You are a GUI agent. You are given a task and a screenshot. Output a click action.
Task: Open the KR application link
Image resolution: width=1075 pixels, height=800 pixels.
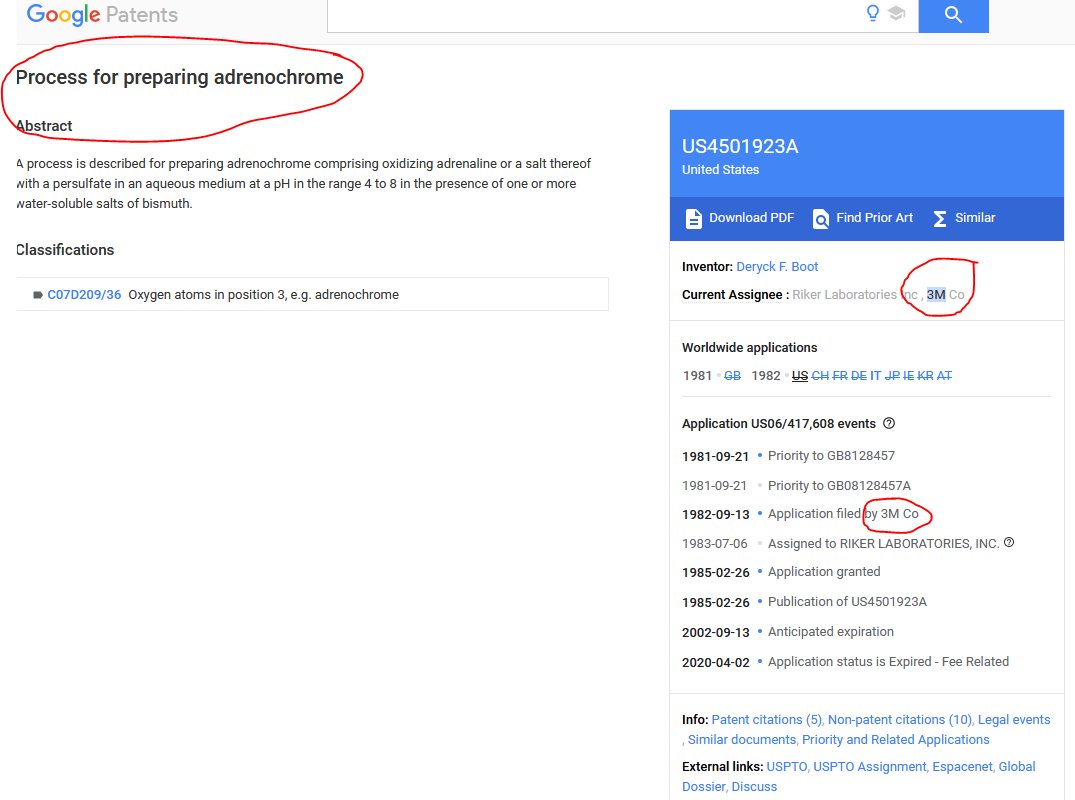pos(926,376)
